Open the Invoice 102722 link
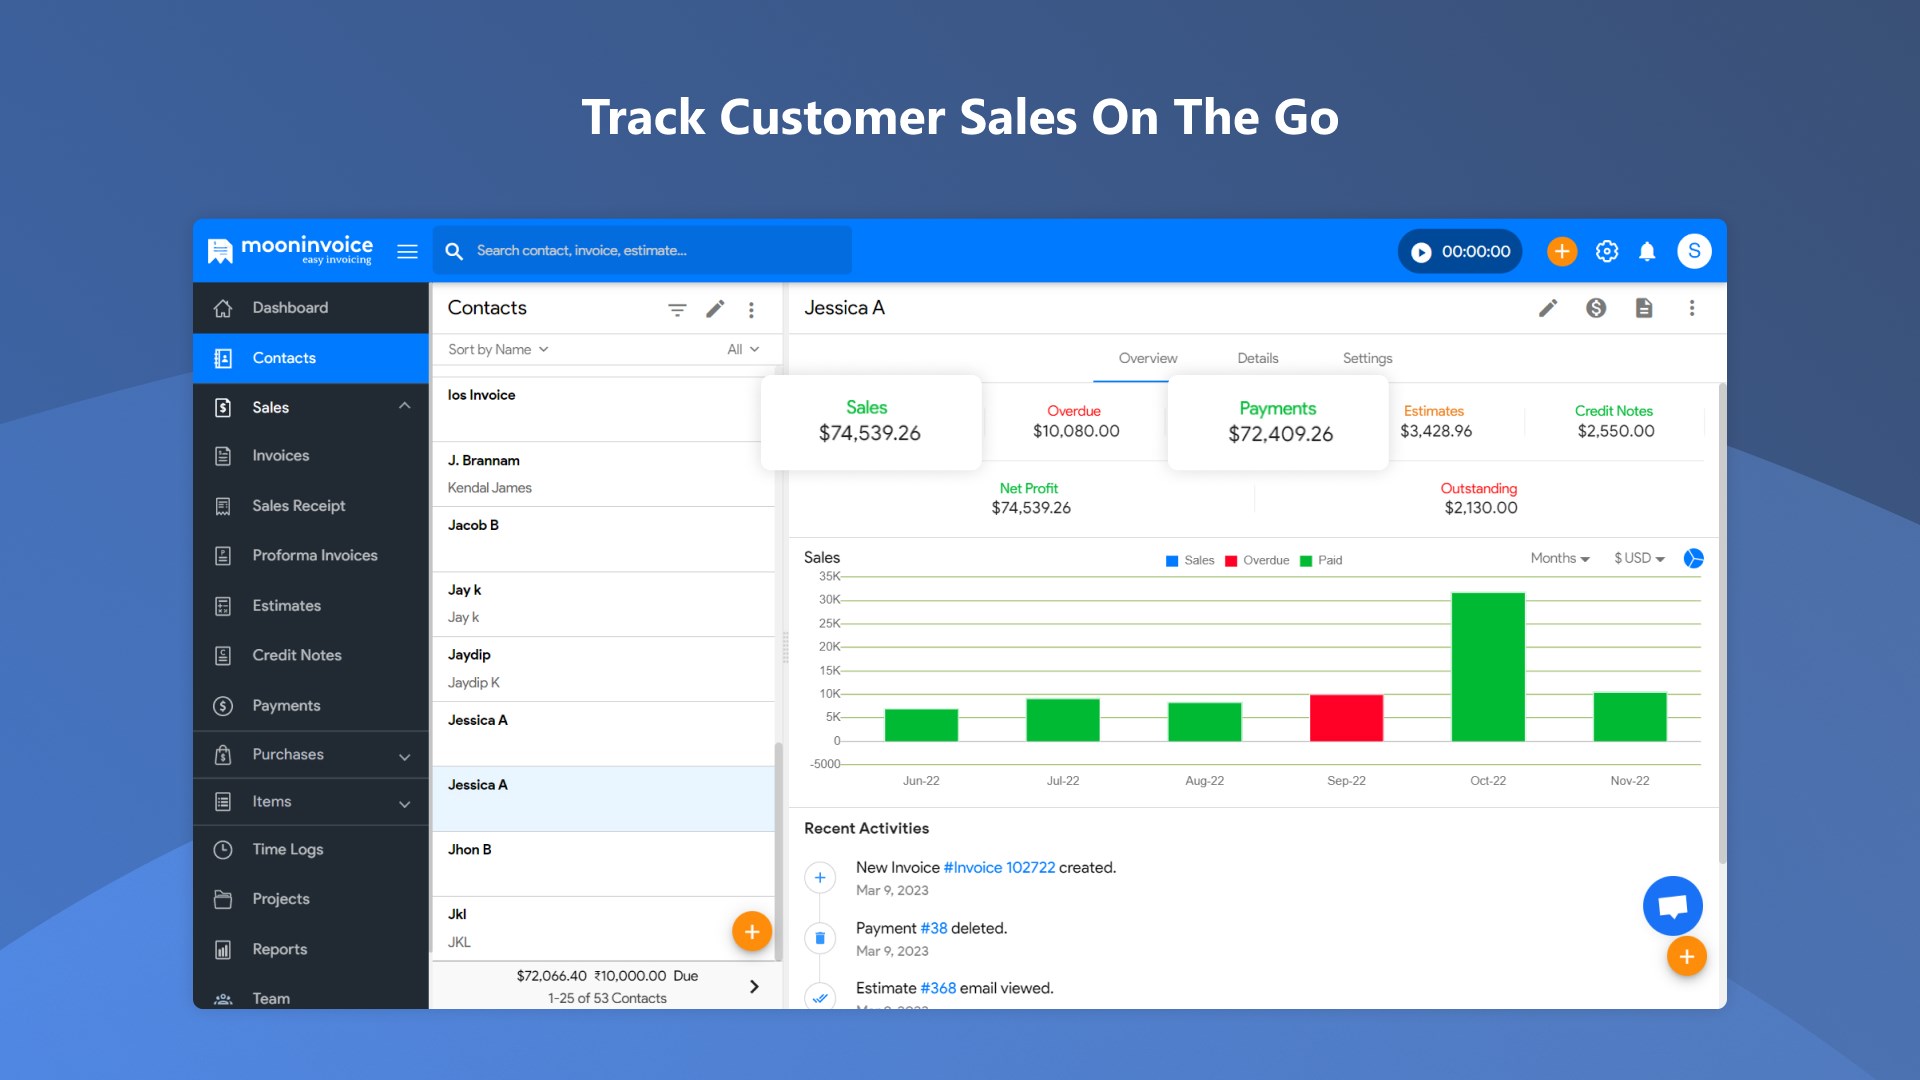 999,868
